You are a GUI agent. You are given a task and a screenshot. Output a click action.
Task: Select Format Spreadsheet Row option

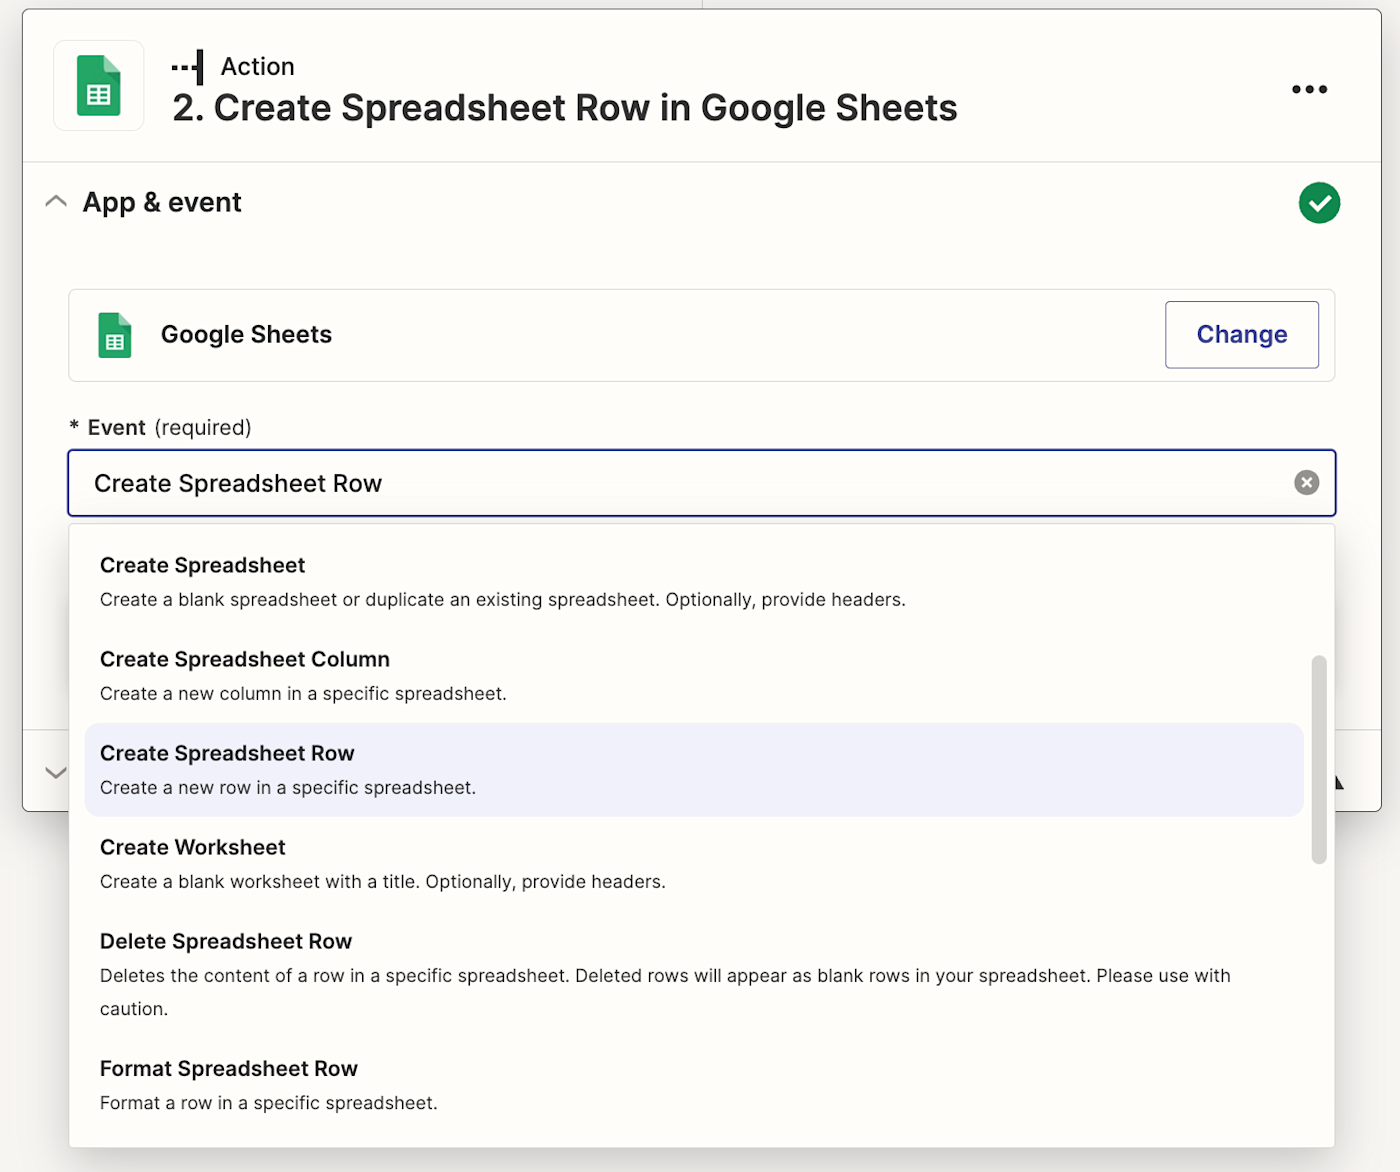(x=228, y=1069)
